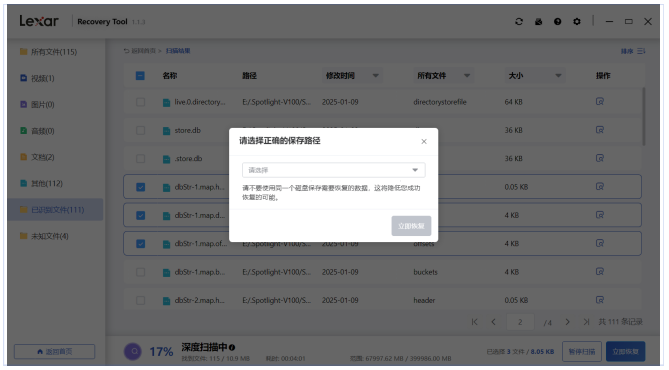Preview .store.db using its action icon
Screen dimensions: 669x370
pyautogui.click(x=600, y=158)
